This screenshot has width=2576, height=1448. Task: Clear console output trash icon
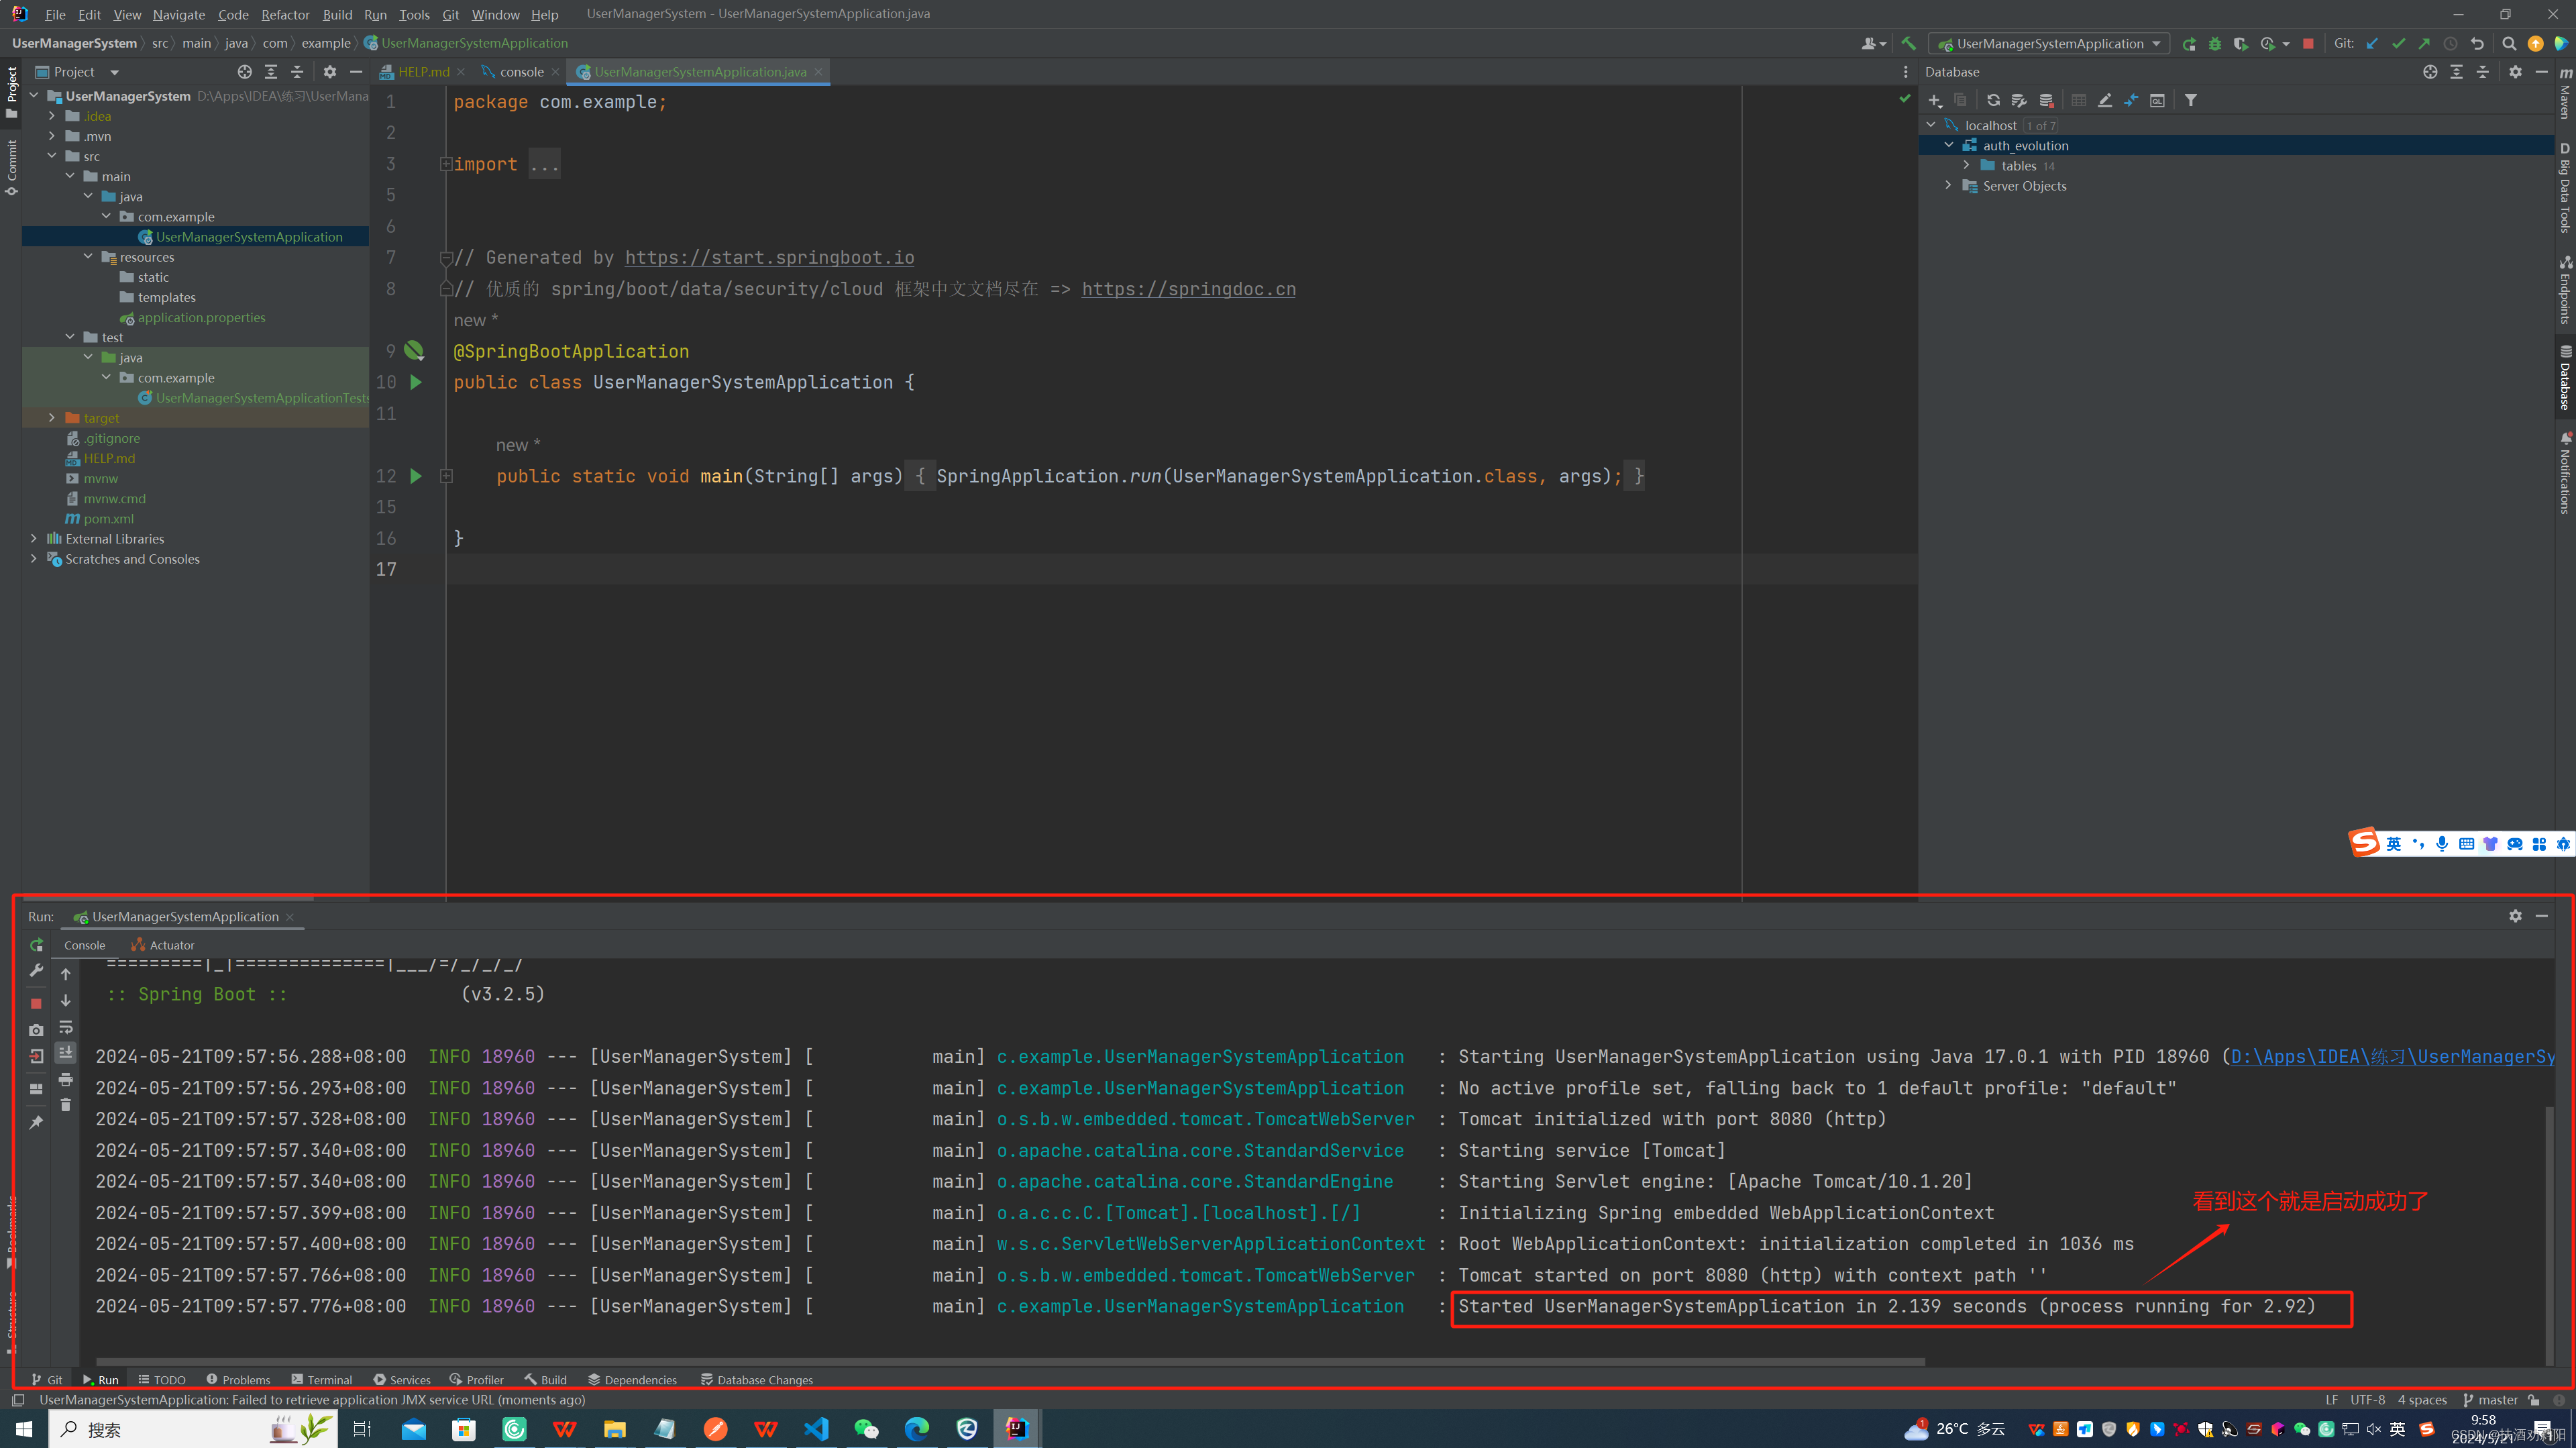point(66,1105)
